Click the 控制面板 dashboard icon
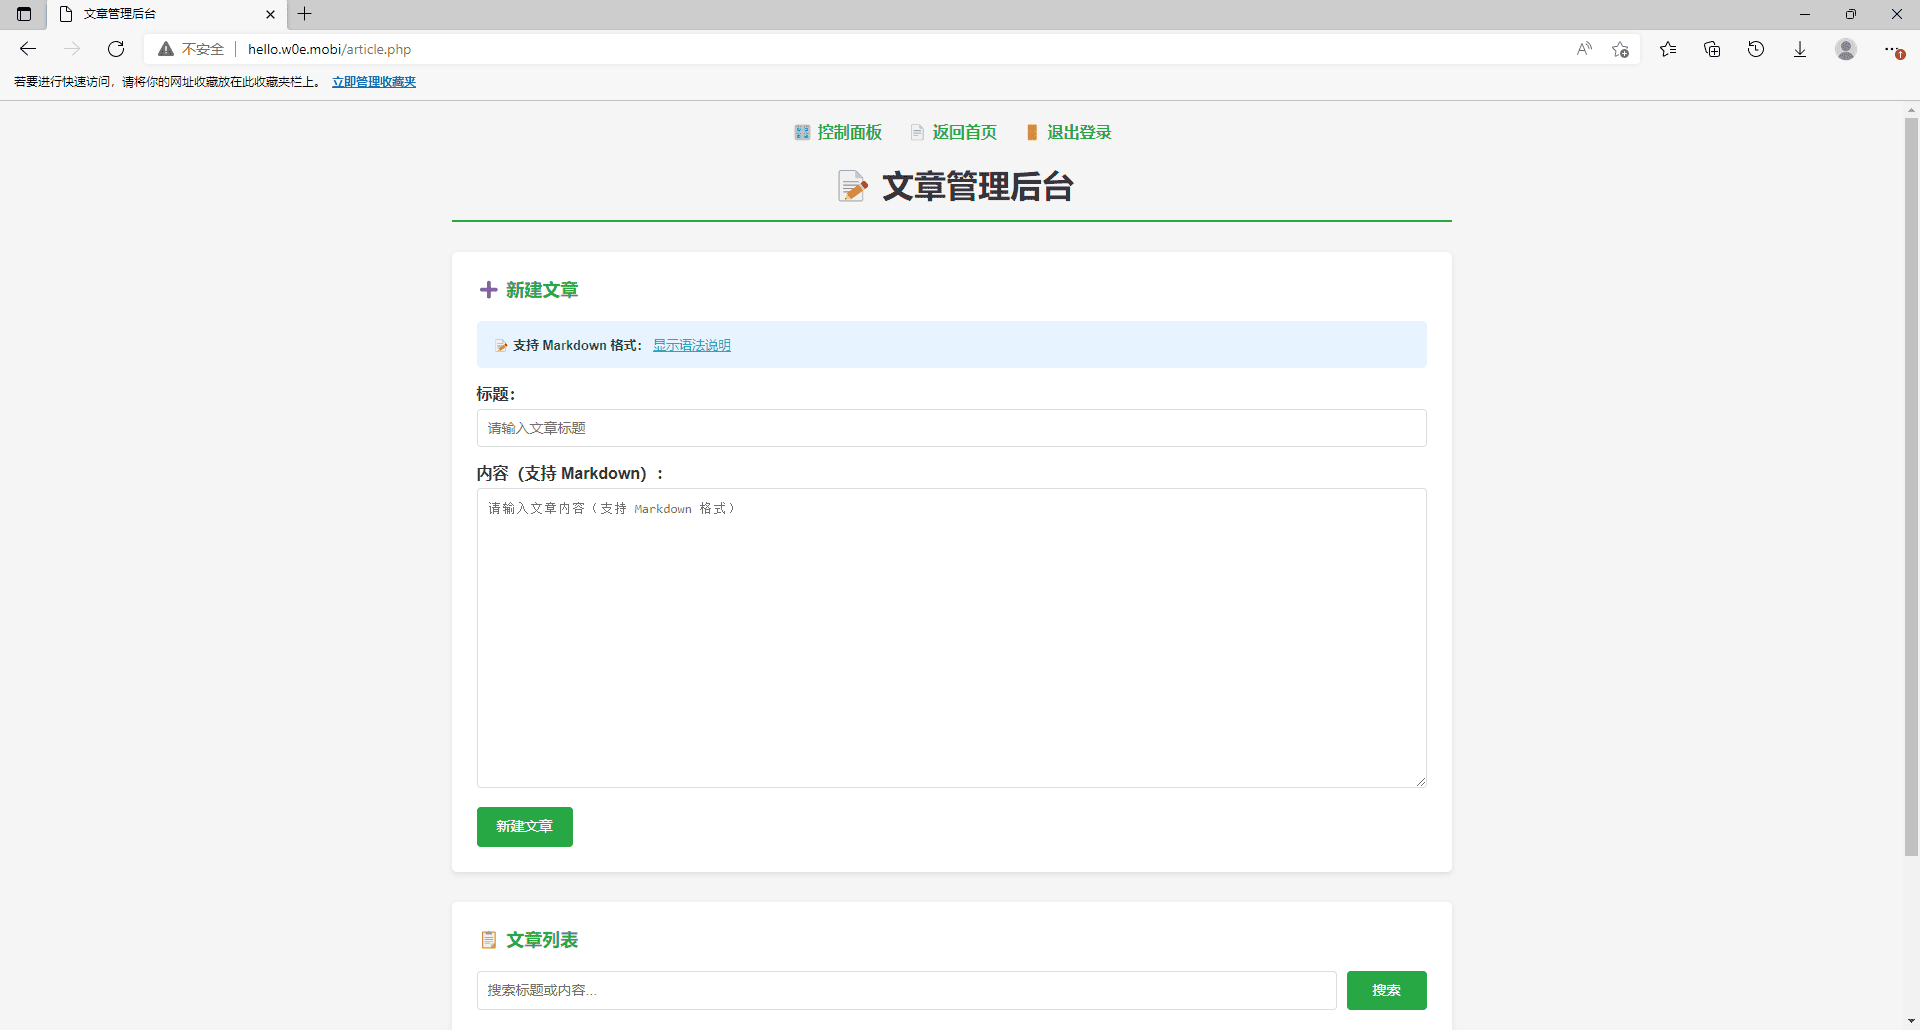1920x1030 pixels. (802, 131)
